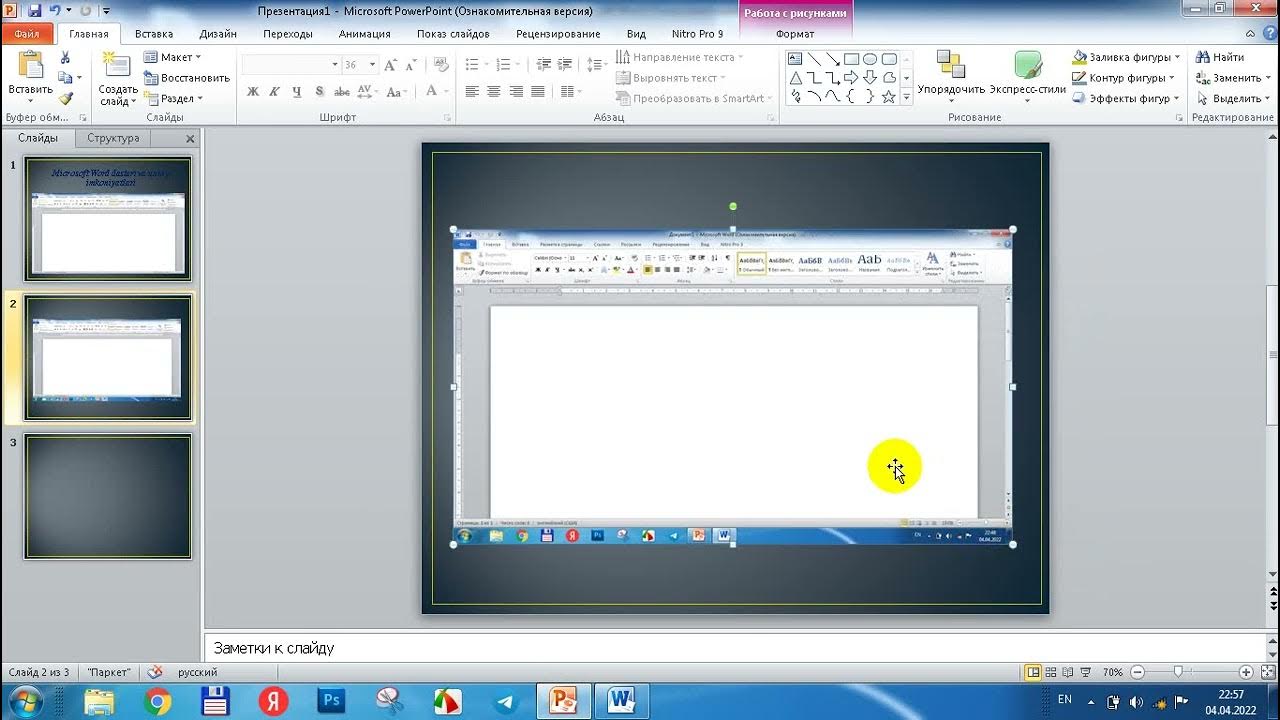Select the rectangle shape in the gallery
The height and width of the screenshot is (720, 1280).
851,59
